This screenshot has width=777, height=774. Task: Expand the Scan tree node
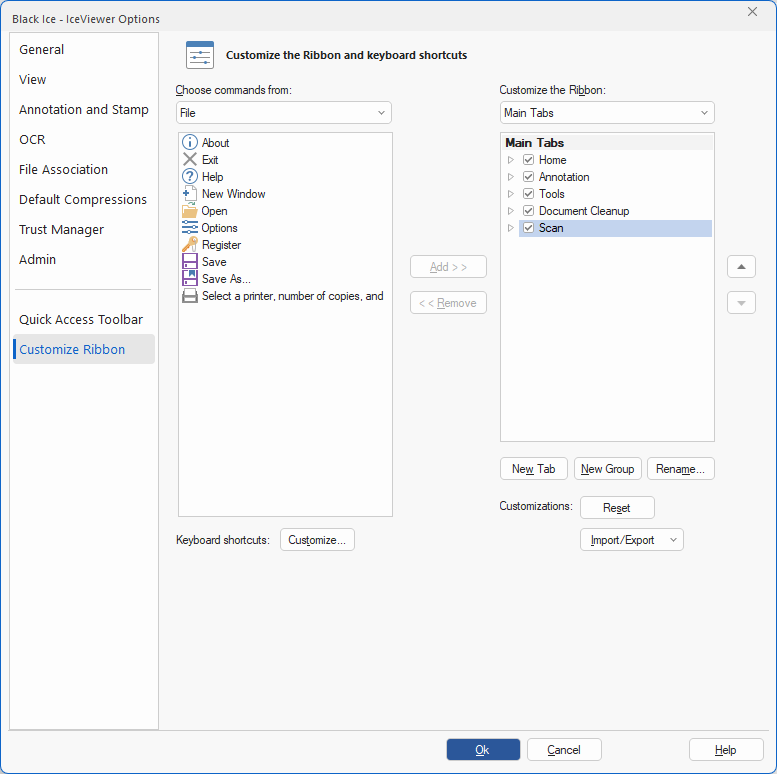tap(510, 227)
